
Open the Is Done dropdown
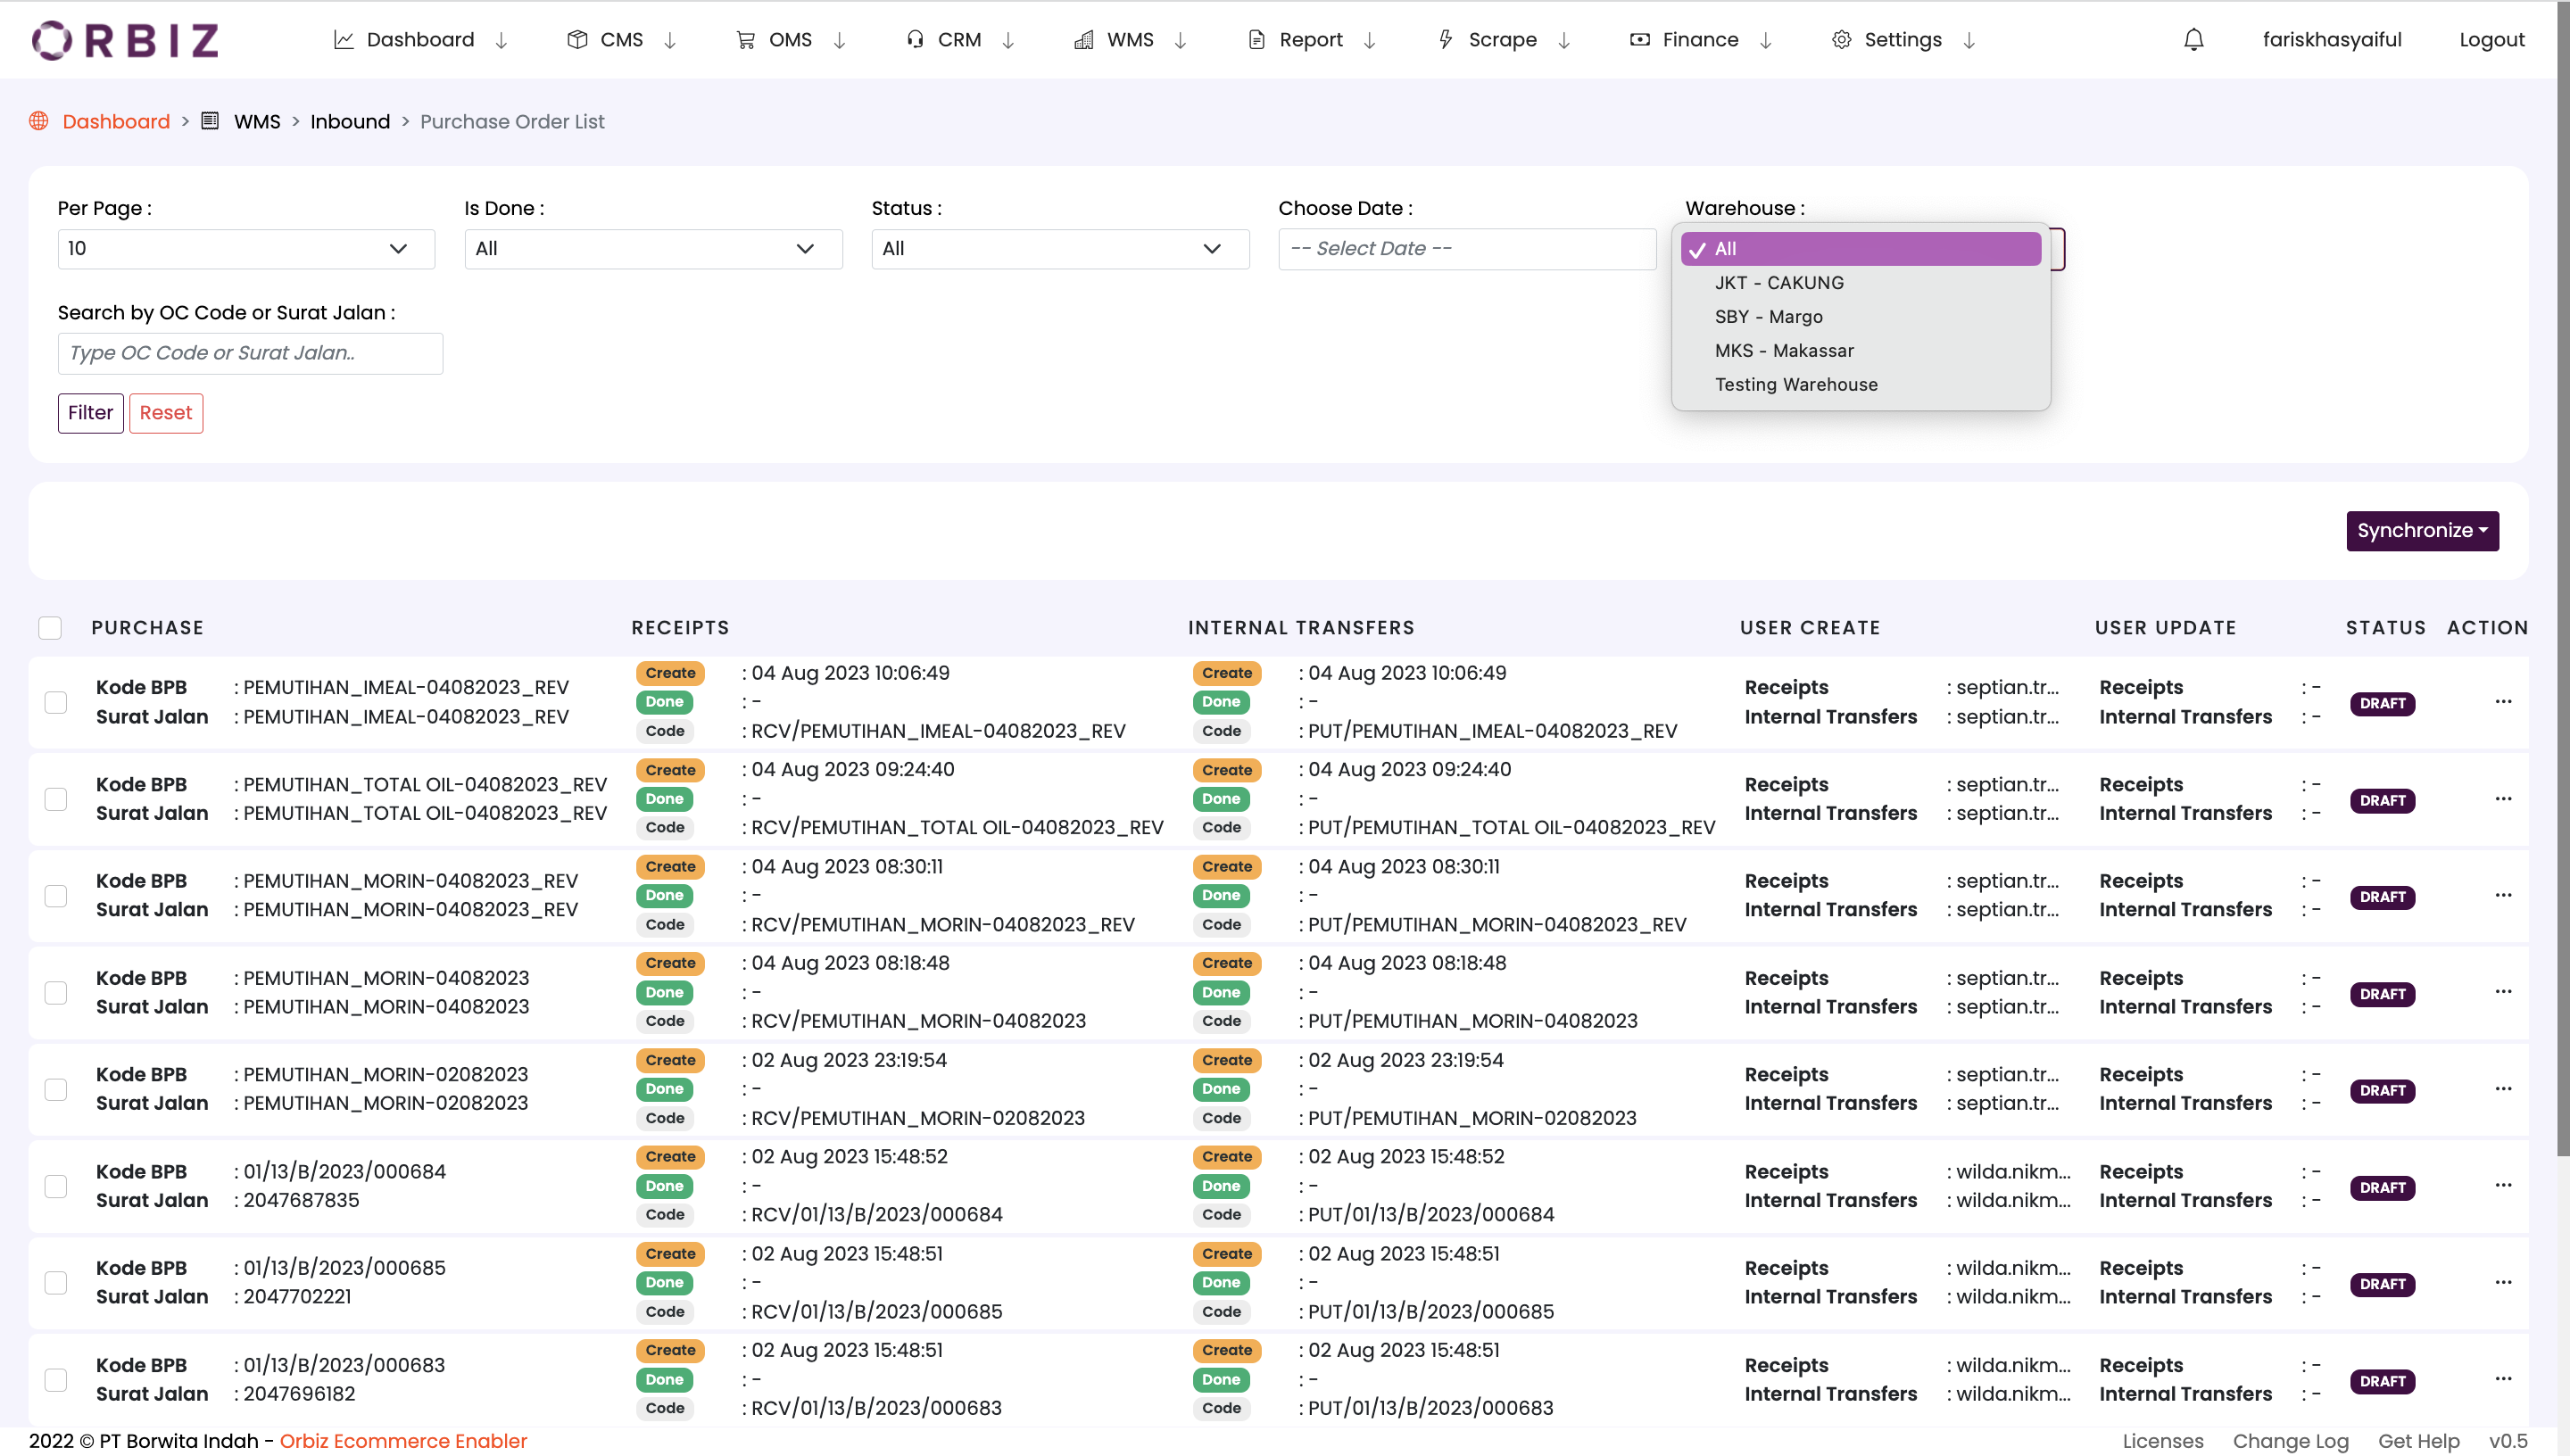pyautogui.click(x=653, y=249)
